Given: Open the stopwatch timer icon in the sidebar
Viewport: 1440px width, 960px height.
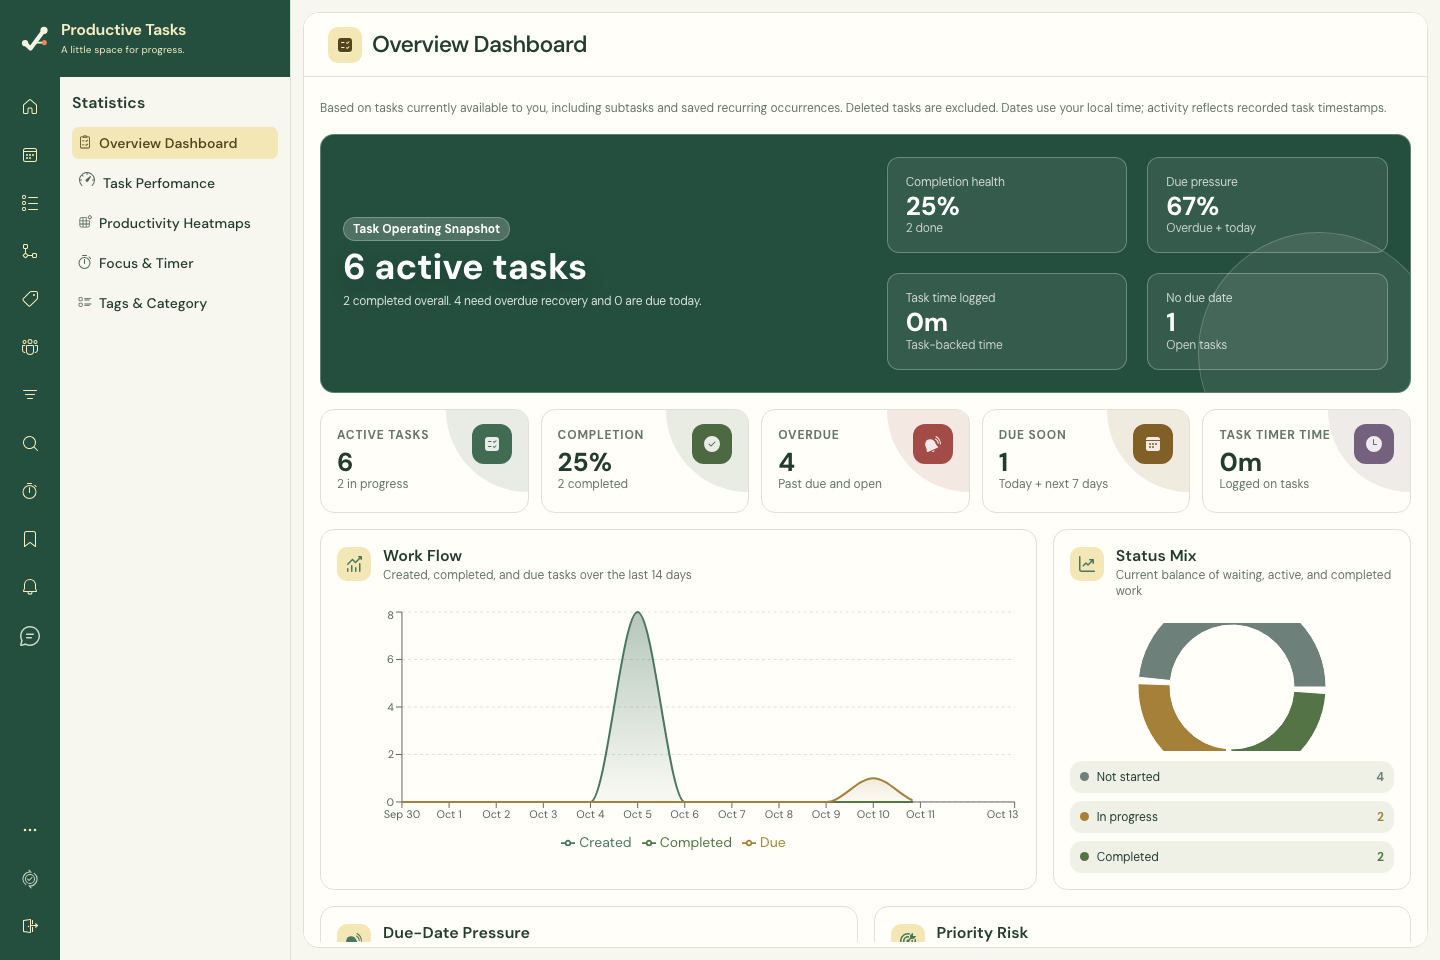Looking at the screenshot, I should coord(30,491).
